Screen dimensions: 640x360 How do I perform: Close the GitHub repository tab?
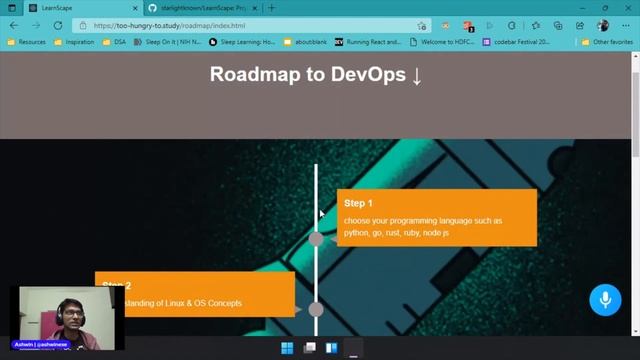(x=254, y=8)
